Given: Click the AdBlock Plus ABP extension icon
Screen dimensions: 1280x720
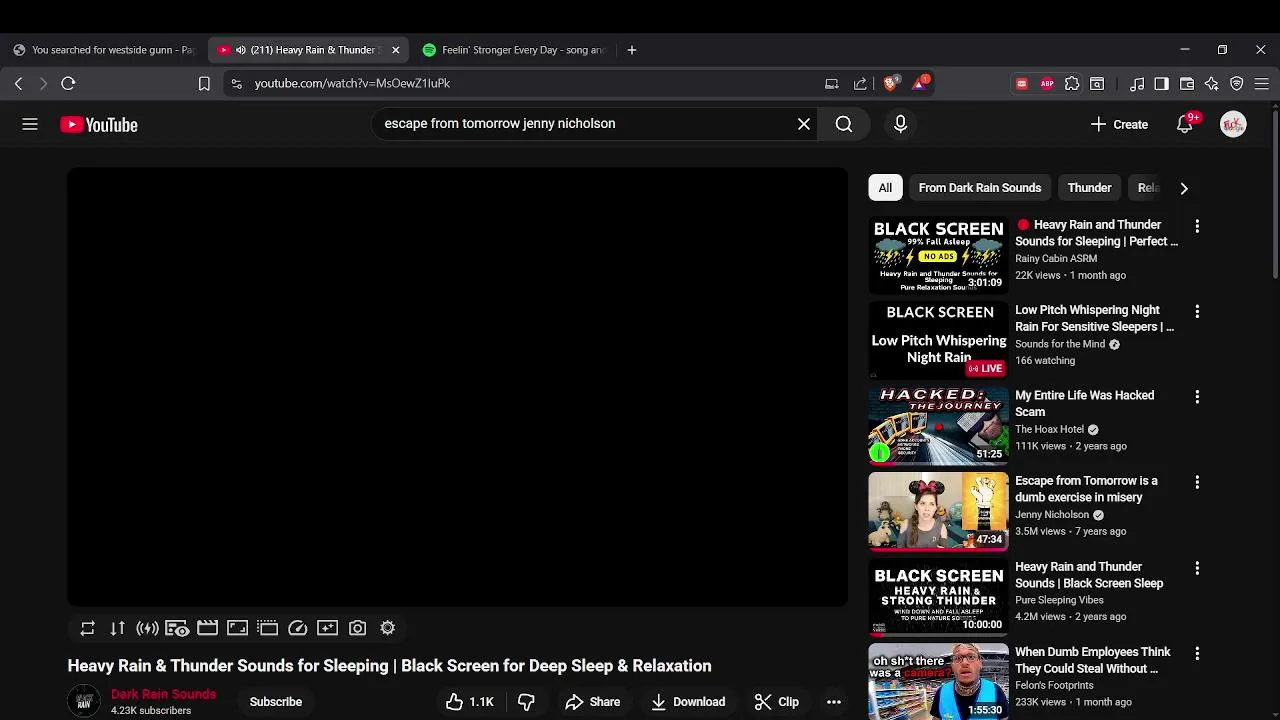Looking at the screenshot, I should coord(1047,84).
